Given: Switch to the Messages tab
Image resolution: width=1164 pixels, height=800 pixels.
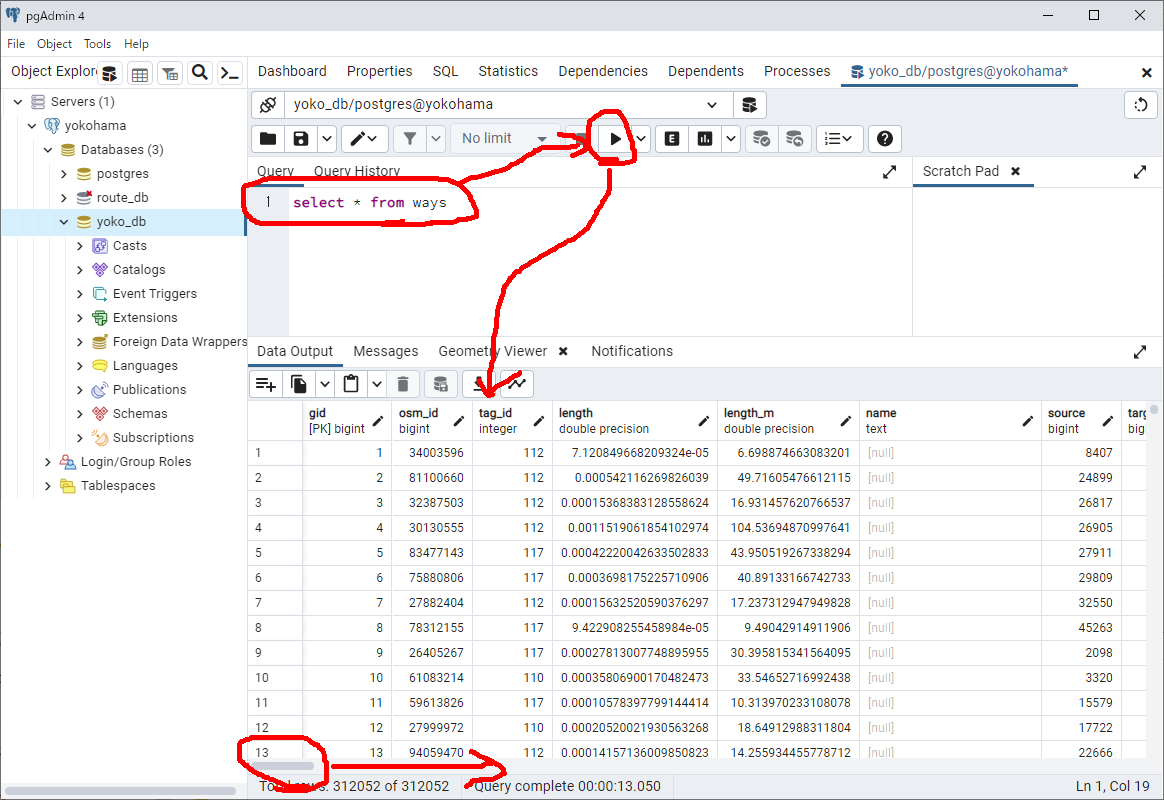Looking at the screenshot, I should (x=385, y=351).
